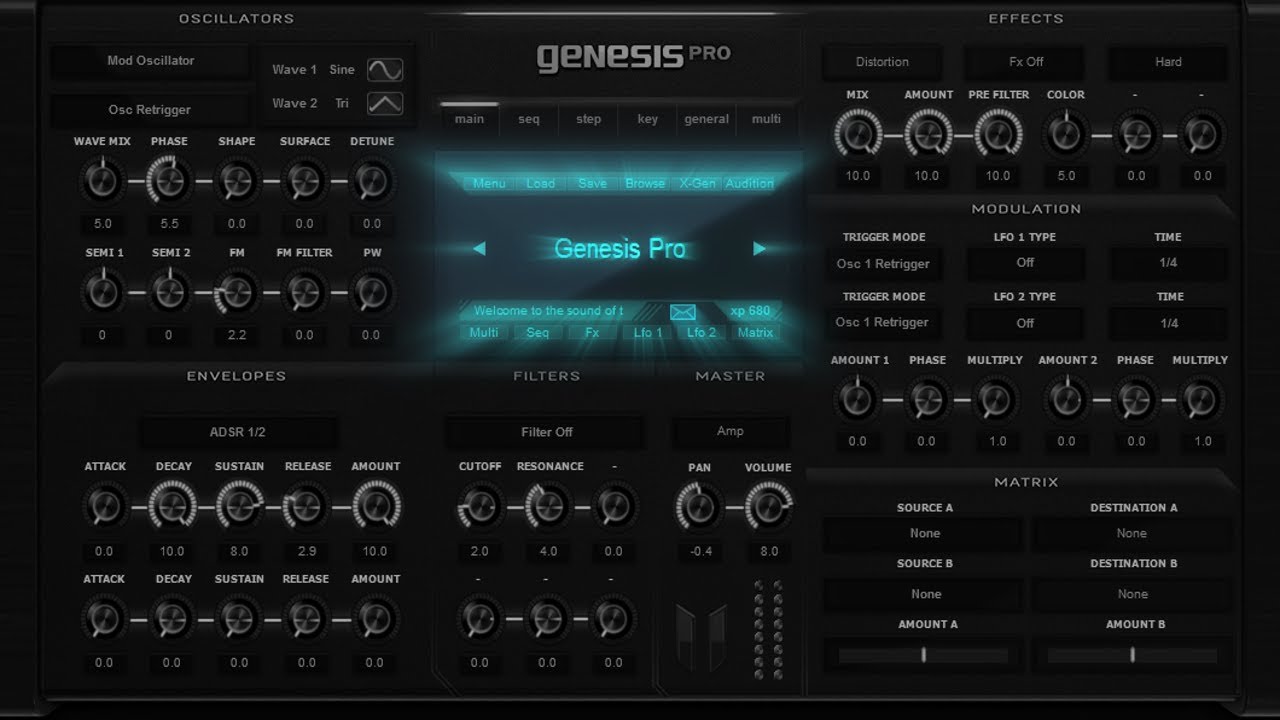Image resolution: width=1280 pixels, height=720 pixels.
Task: Go to next preset with right arrow
Action: pyautogui.click(x=759, y=248)
